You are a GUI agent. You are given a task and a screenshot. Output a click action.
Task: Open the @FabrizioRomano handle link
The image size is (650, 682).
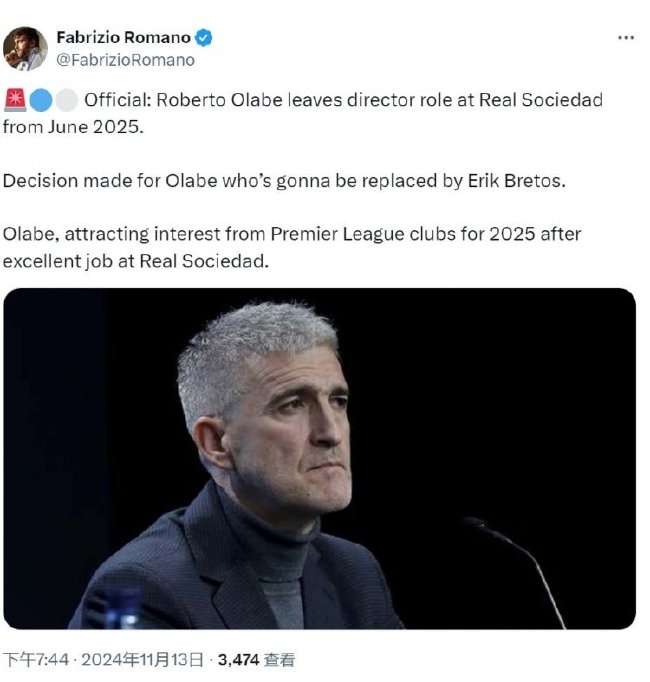(125, 60)
